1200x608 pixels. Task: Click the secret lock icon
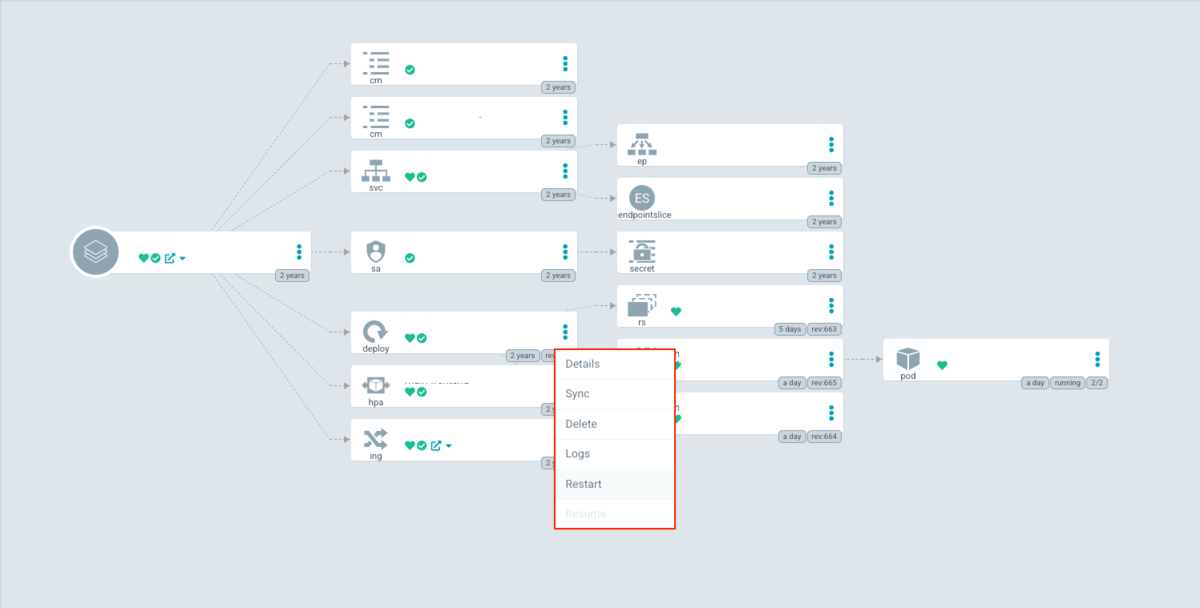642,251
